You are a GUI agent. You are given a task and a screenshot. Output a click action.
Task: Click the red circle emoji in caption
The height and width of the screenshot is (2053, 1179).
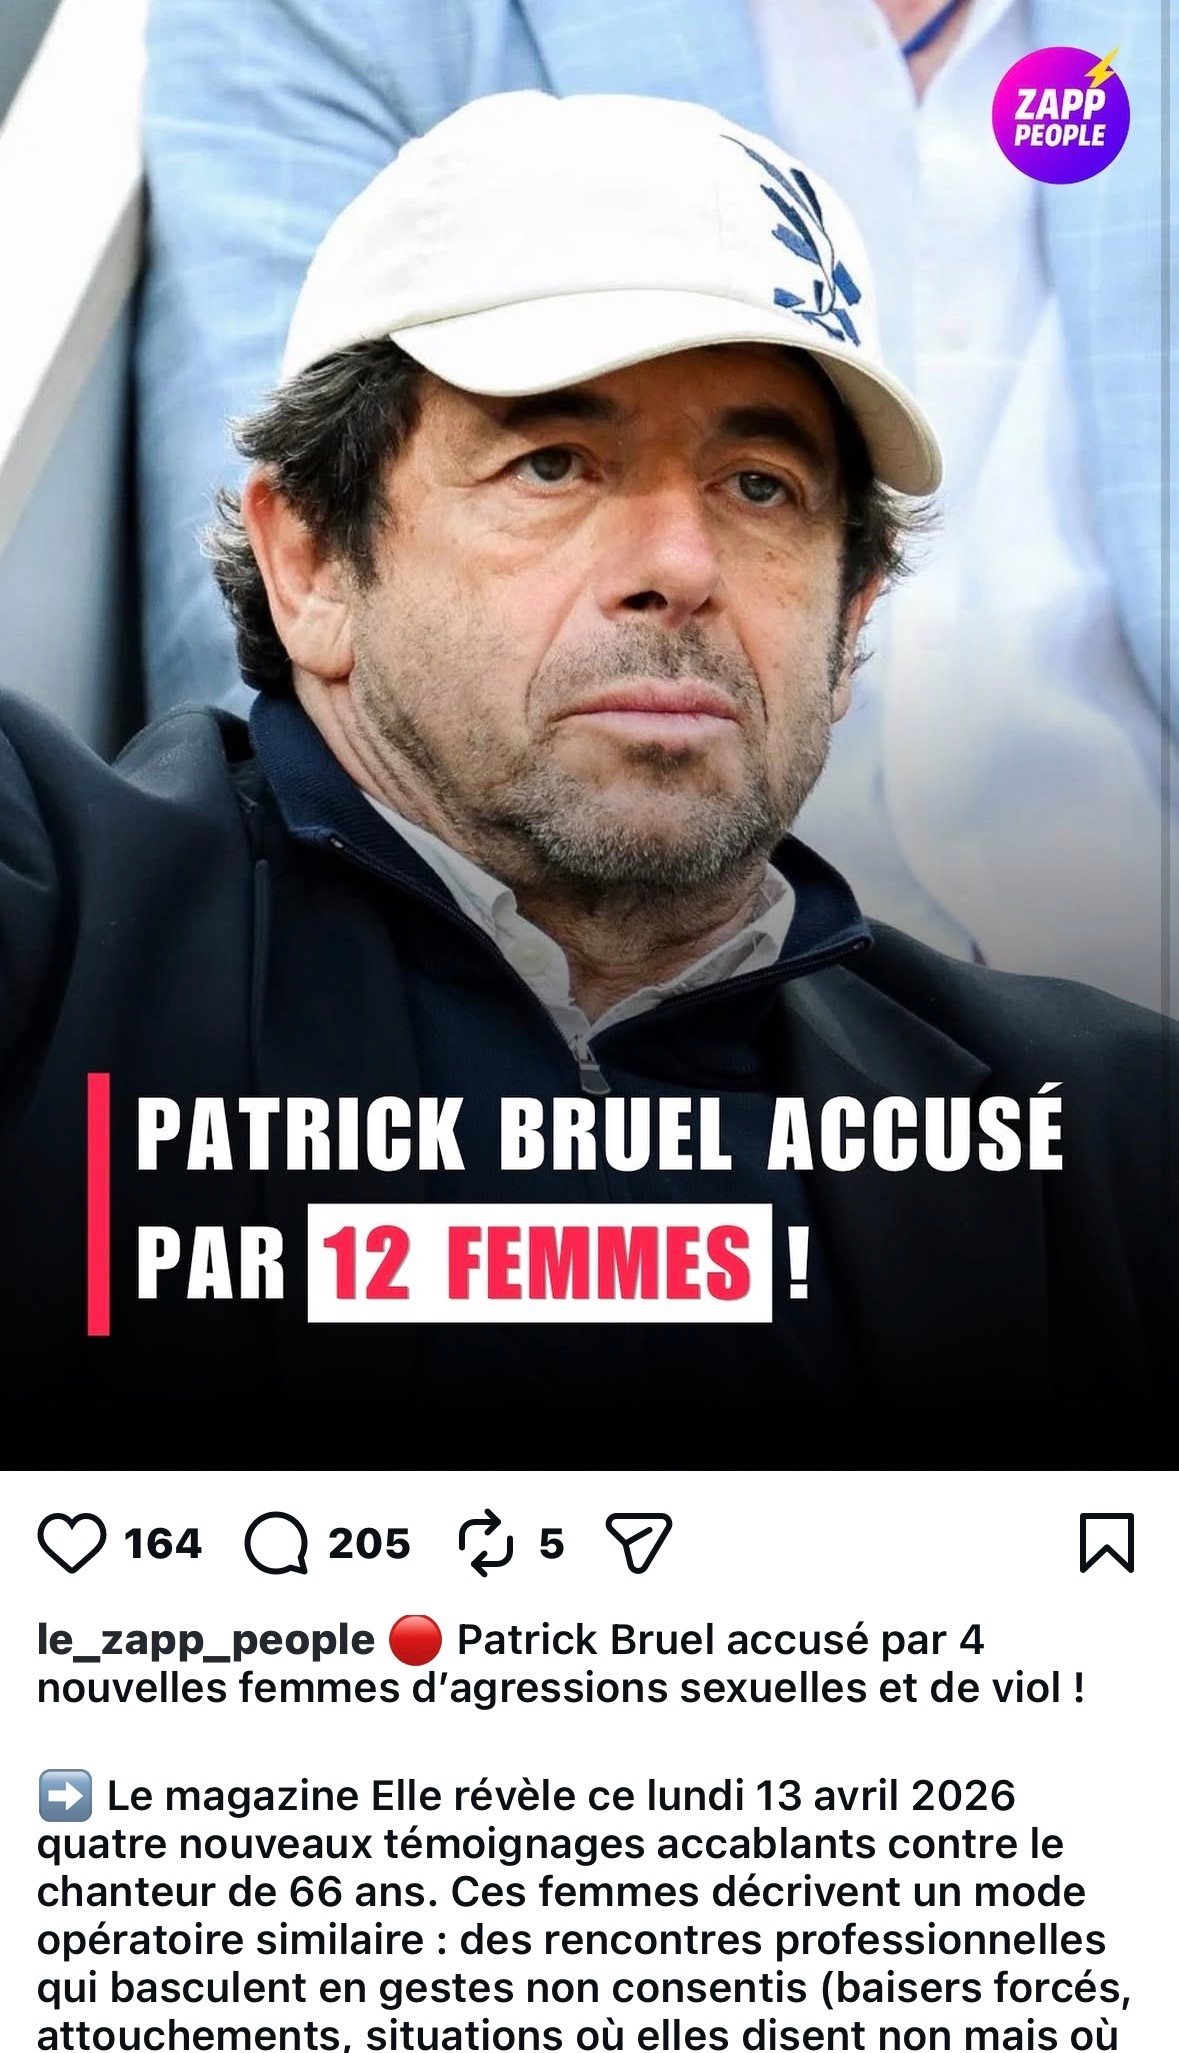coord(414,1641)
